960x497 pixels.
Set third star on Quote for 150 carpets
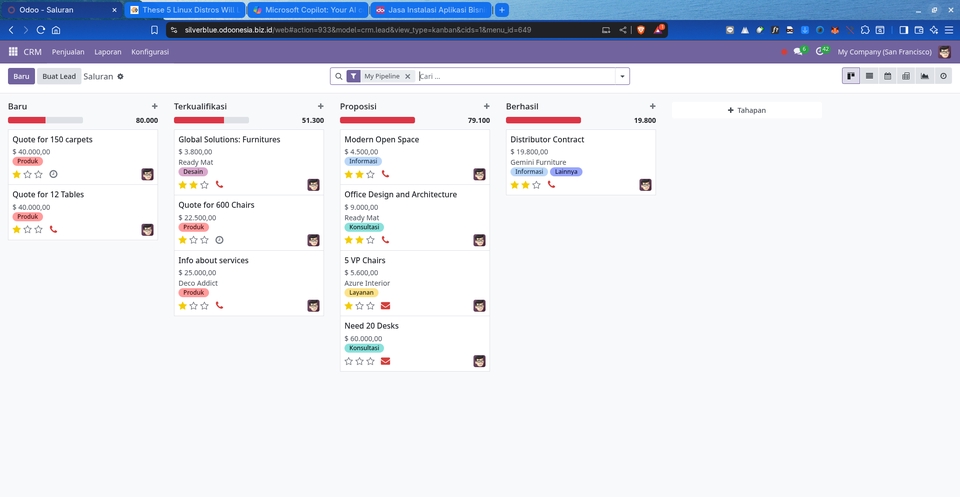click(x=39, y=174)
